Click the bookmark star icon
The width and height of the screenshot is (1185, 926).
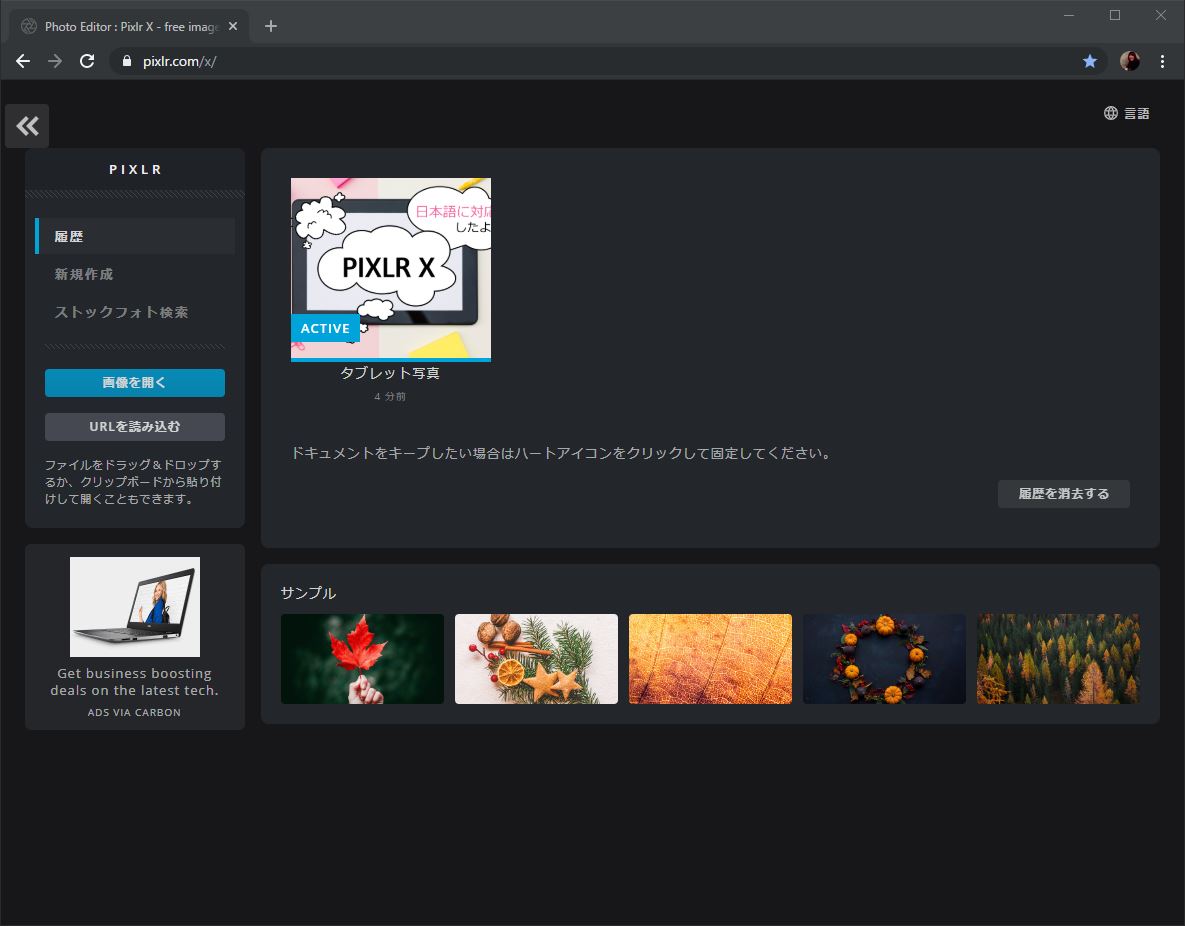tap(1089, 61)
